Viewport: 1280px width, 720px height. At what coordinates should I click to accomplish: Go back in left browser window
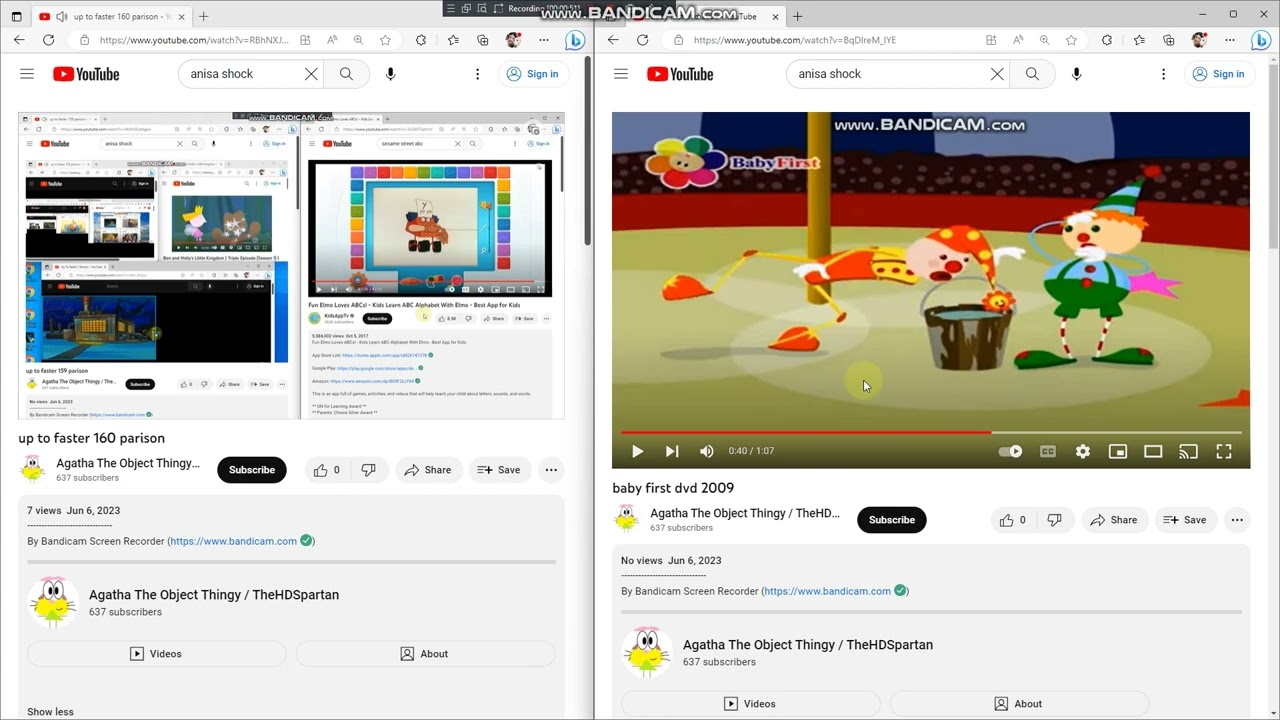coord(19,40)
